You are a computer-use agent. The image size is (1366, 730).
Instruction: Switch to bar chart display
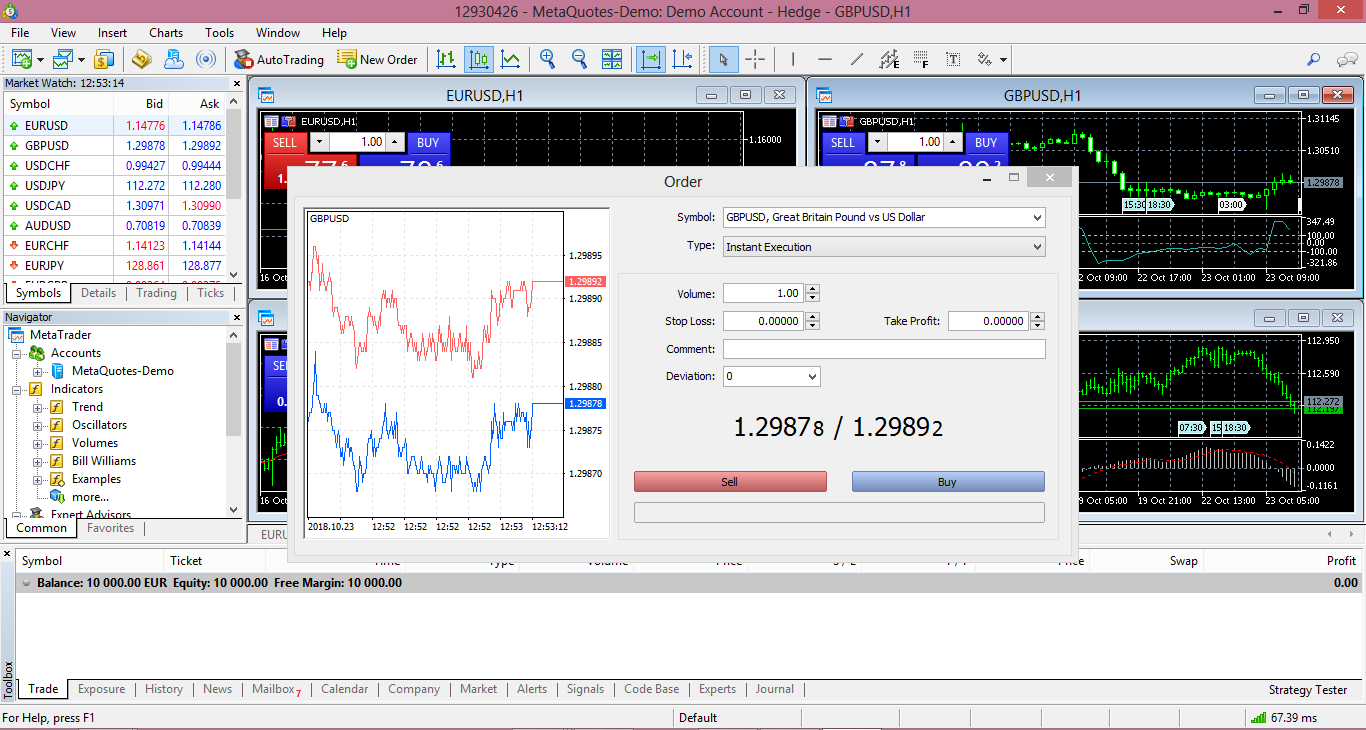[x=446, y=59]
